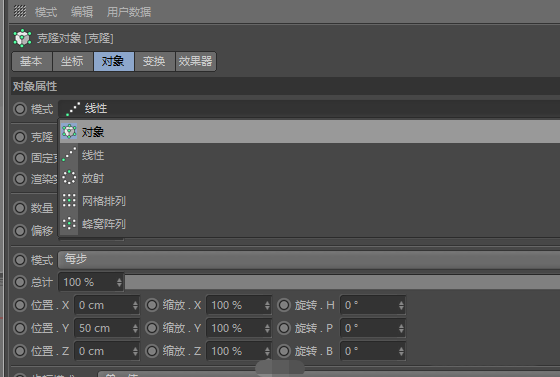Click the 总计 percentage slider bar
This screenshot has height=377, width=560.
click(342, 282)
